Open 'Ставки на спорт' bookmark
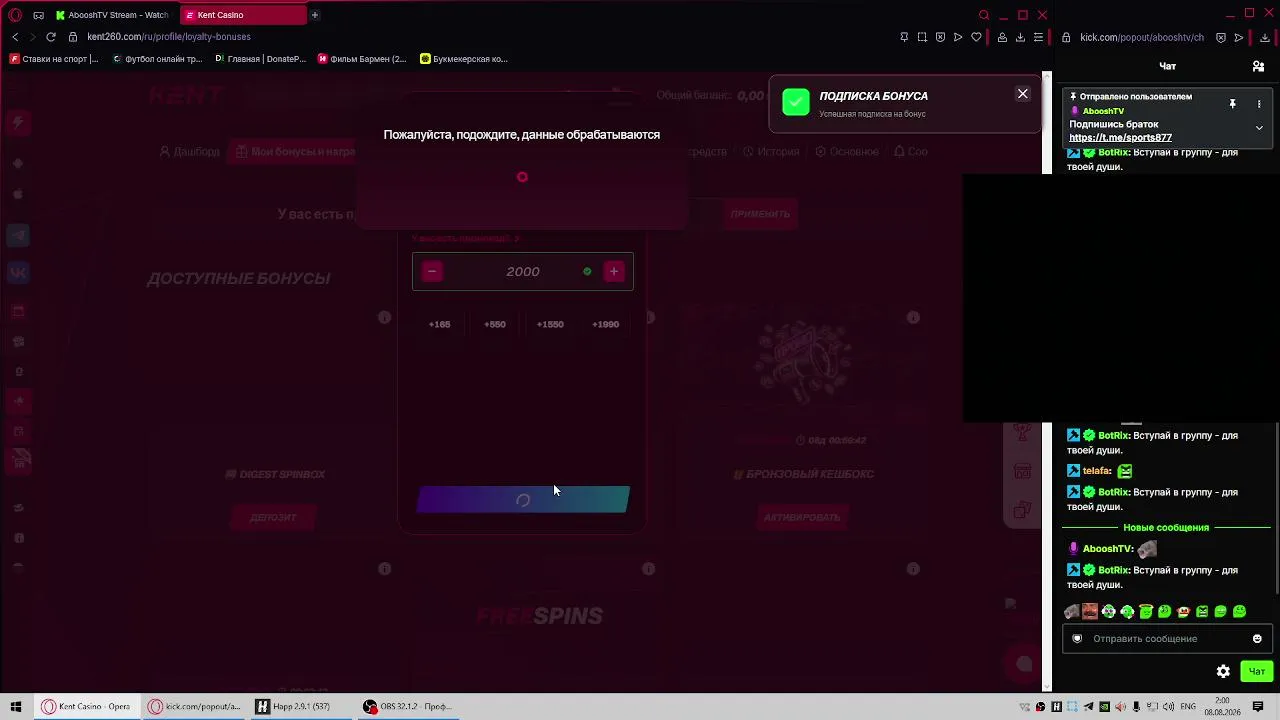1280x720 pixels. (x=55, y=59)
